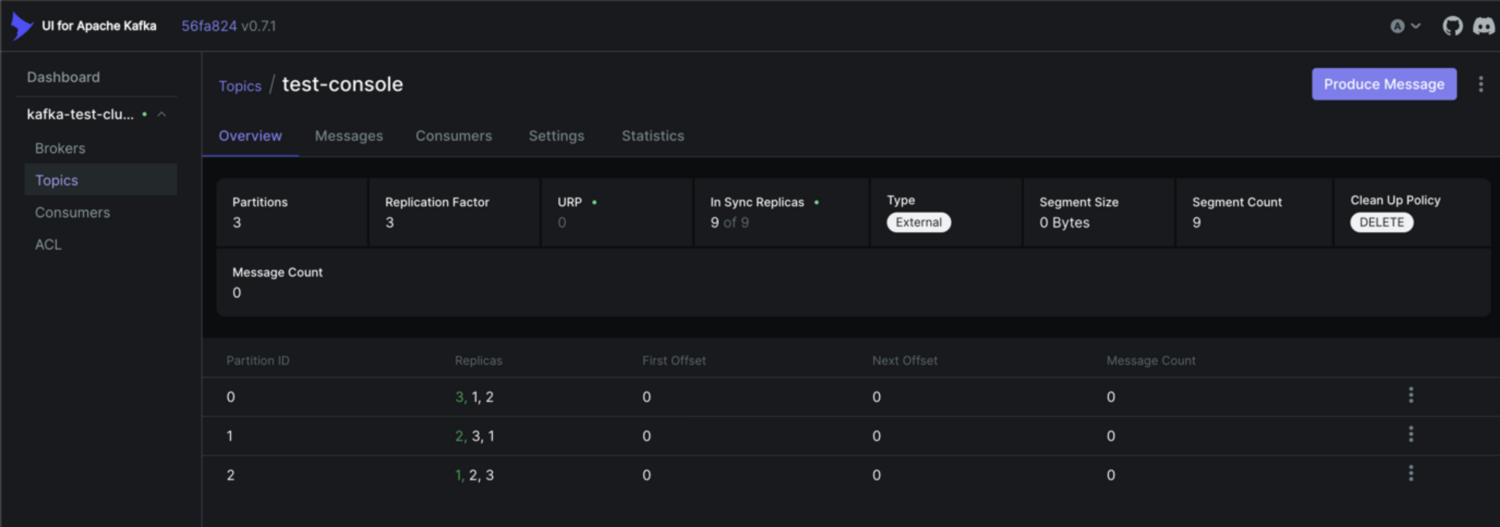This screenshot has width=1500, height=527.
Task: Click the Kafka UI logo icon
Action: click(22, 26)
